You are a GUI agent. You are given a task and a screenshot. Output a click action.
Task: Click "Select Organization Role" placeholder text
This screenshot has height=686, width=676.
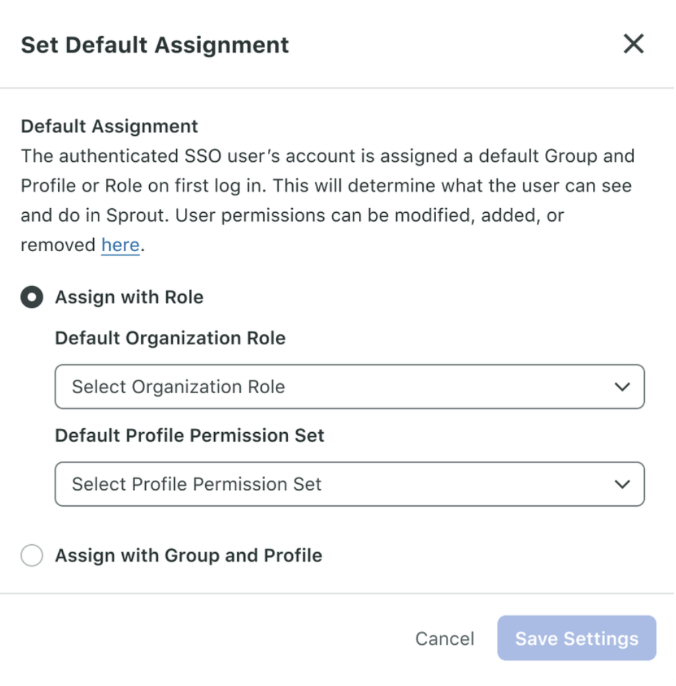pyautogui.click(x=179, y=387)
